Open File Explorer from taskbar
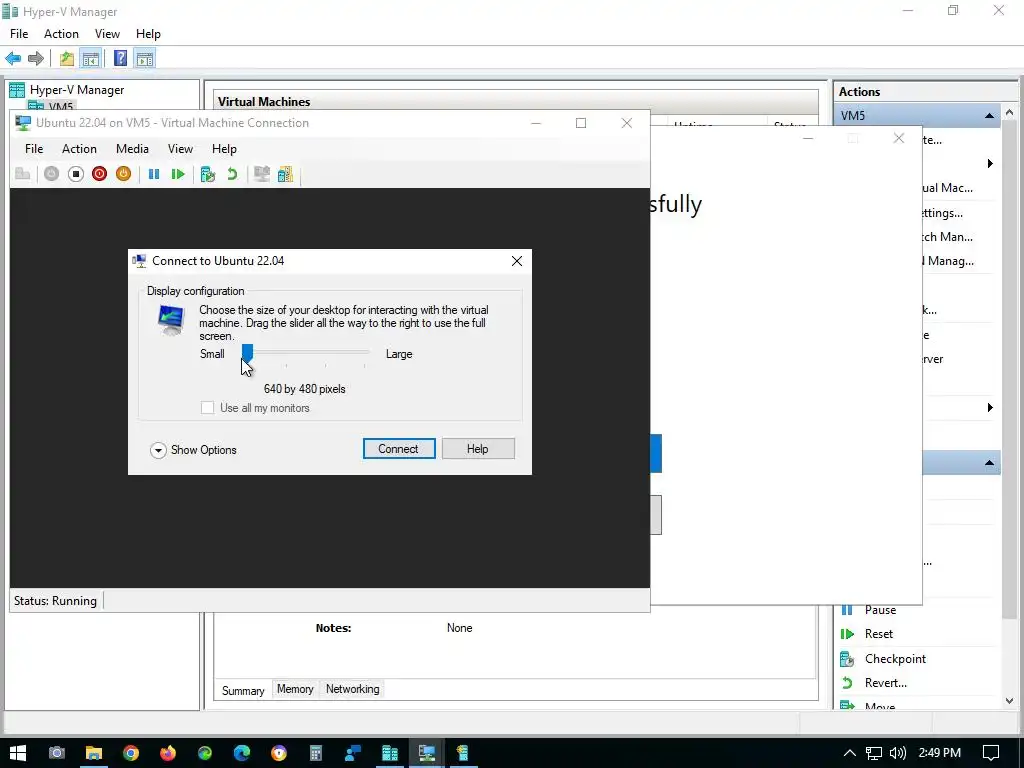The height and width of the screenshot is (768, 1024). [94, 753]
